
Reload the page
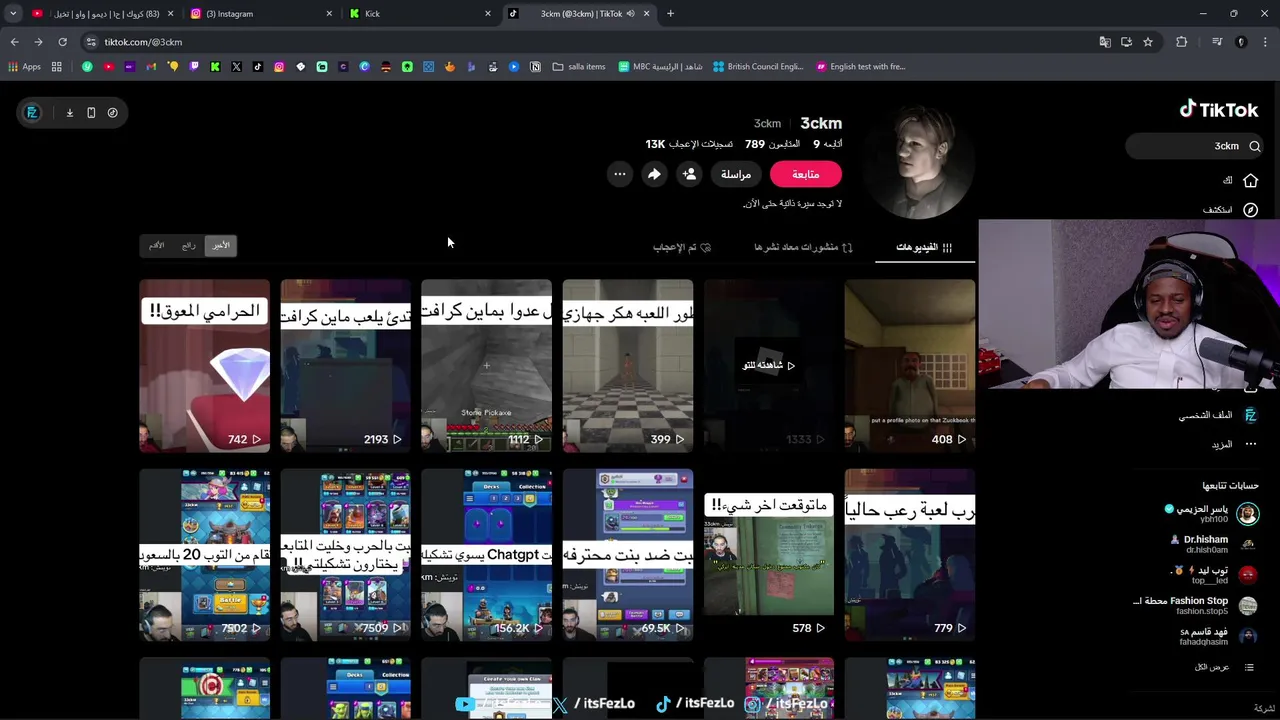click(62, 42)
